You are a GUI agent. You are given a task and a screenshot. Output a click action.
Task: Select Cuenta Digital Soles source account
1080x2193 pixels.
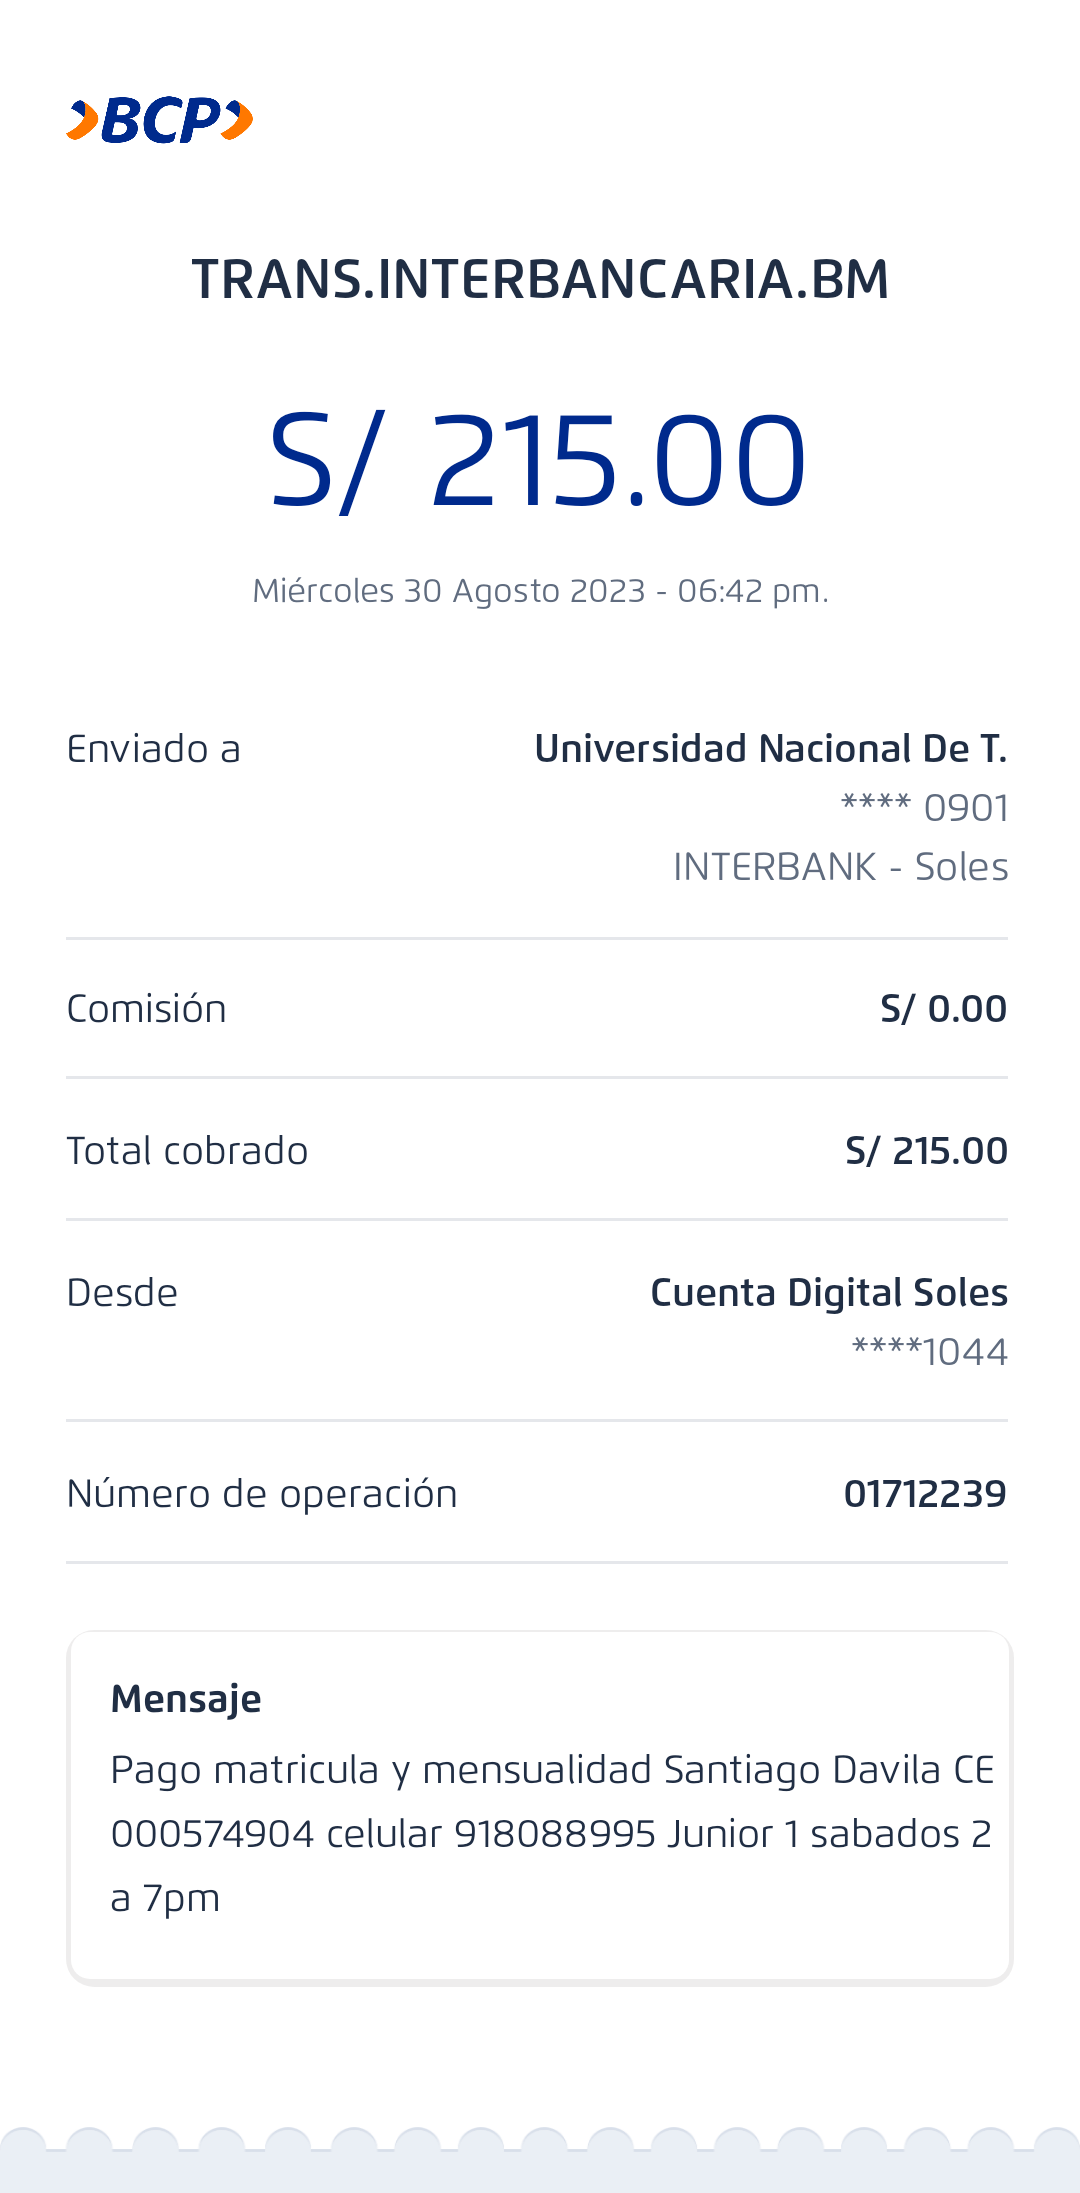pyautogui.click(x=828, y=1293)
